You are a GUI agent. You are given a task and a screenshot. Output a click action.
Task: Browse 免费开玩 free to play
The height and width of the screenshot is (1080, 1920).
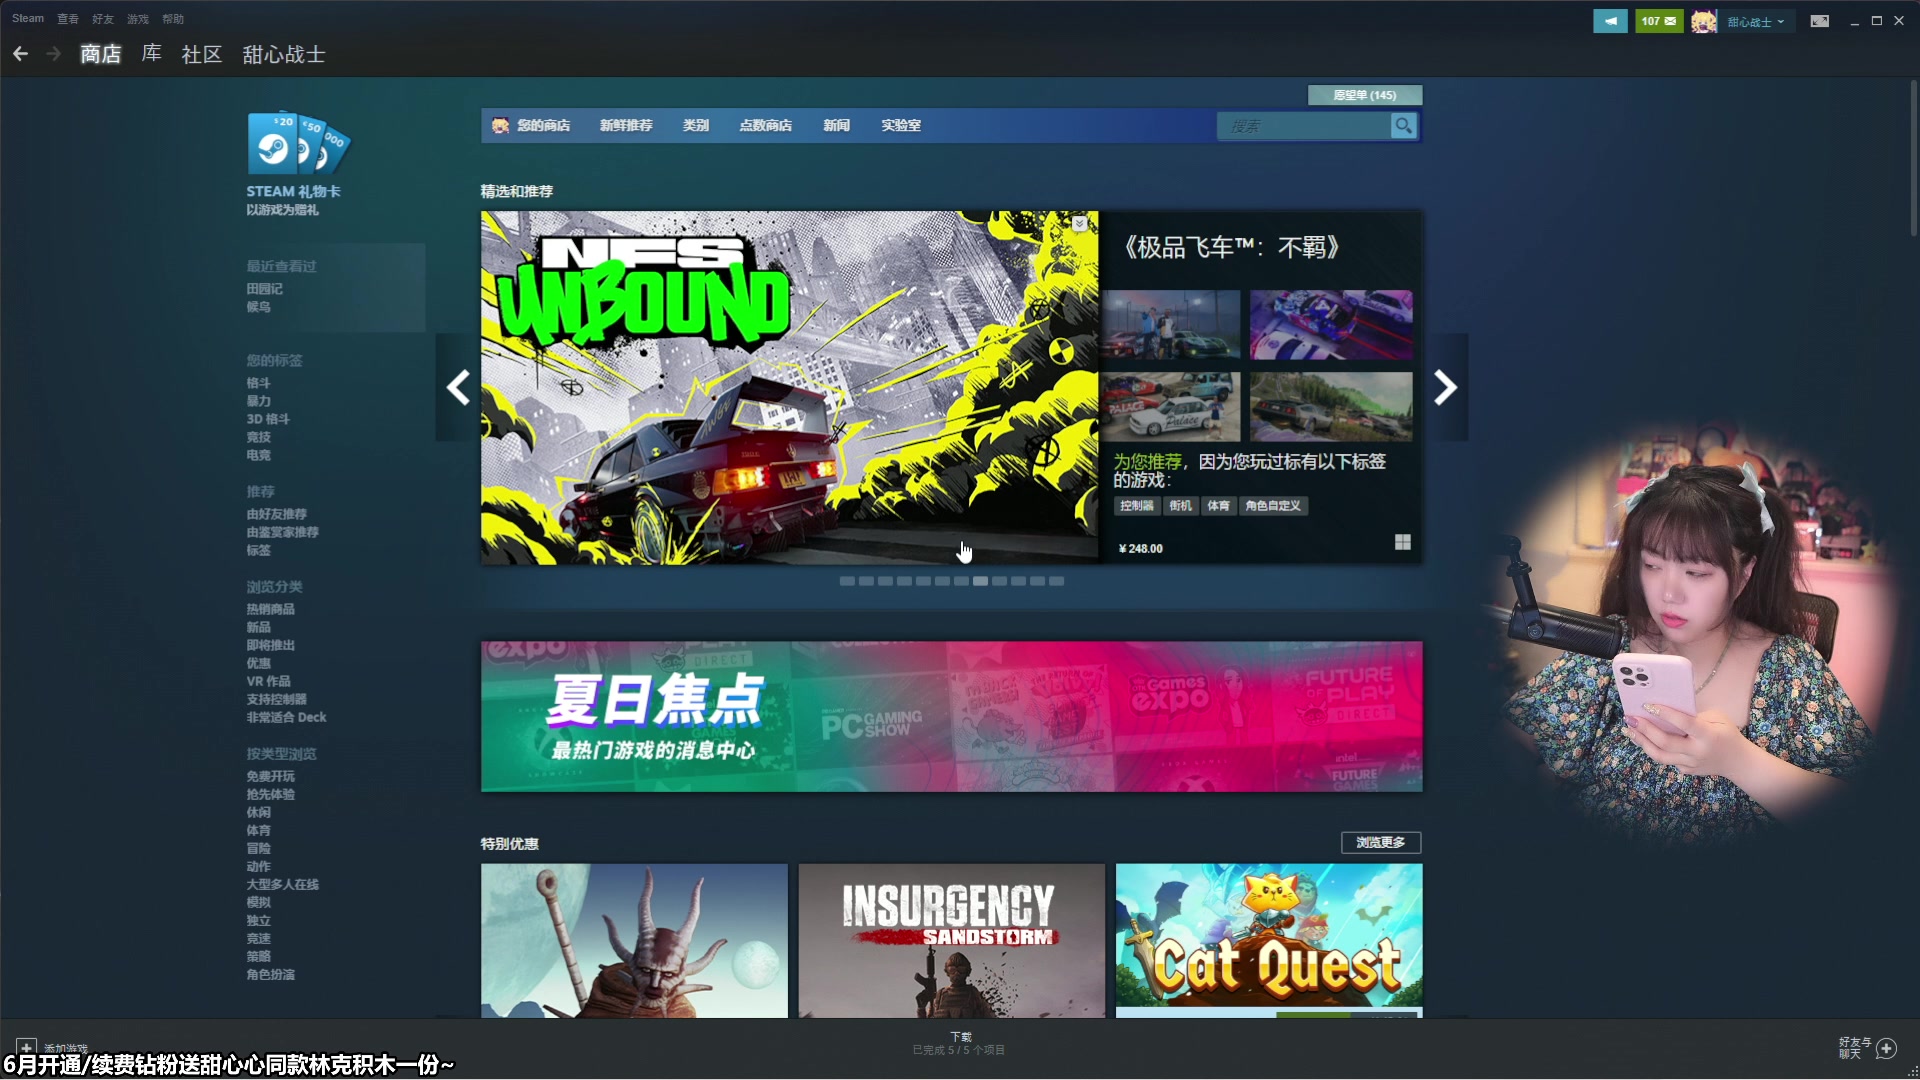coord(271,776)
